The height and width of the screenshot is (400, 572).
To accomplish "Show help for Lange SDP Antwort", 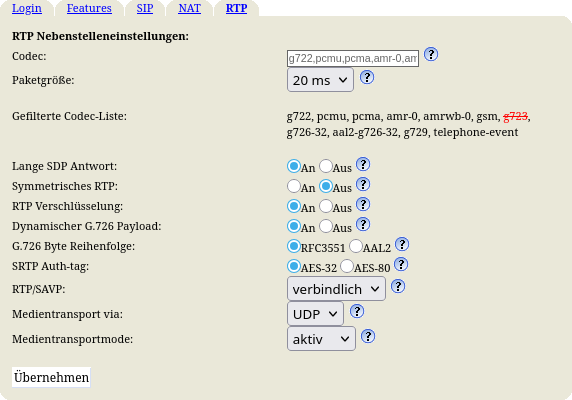I will click(363, 164).
